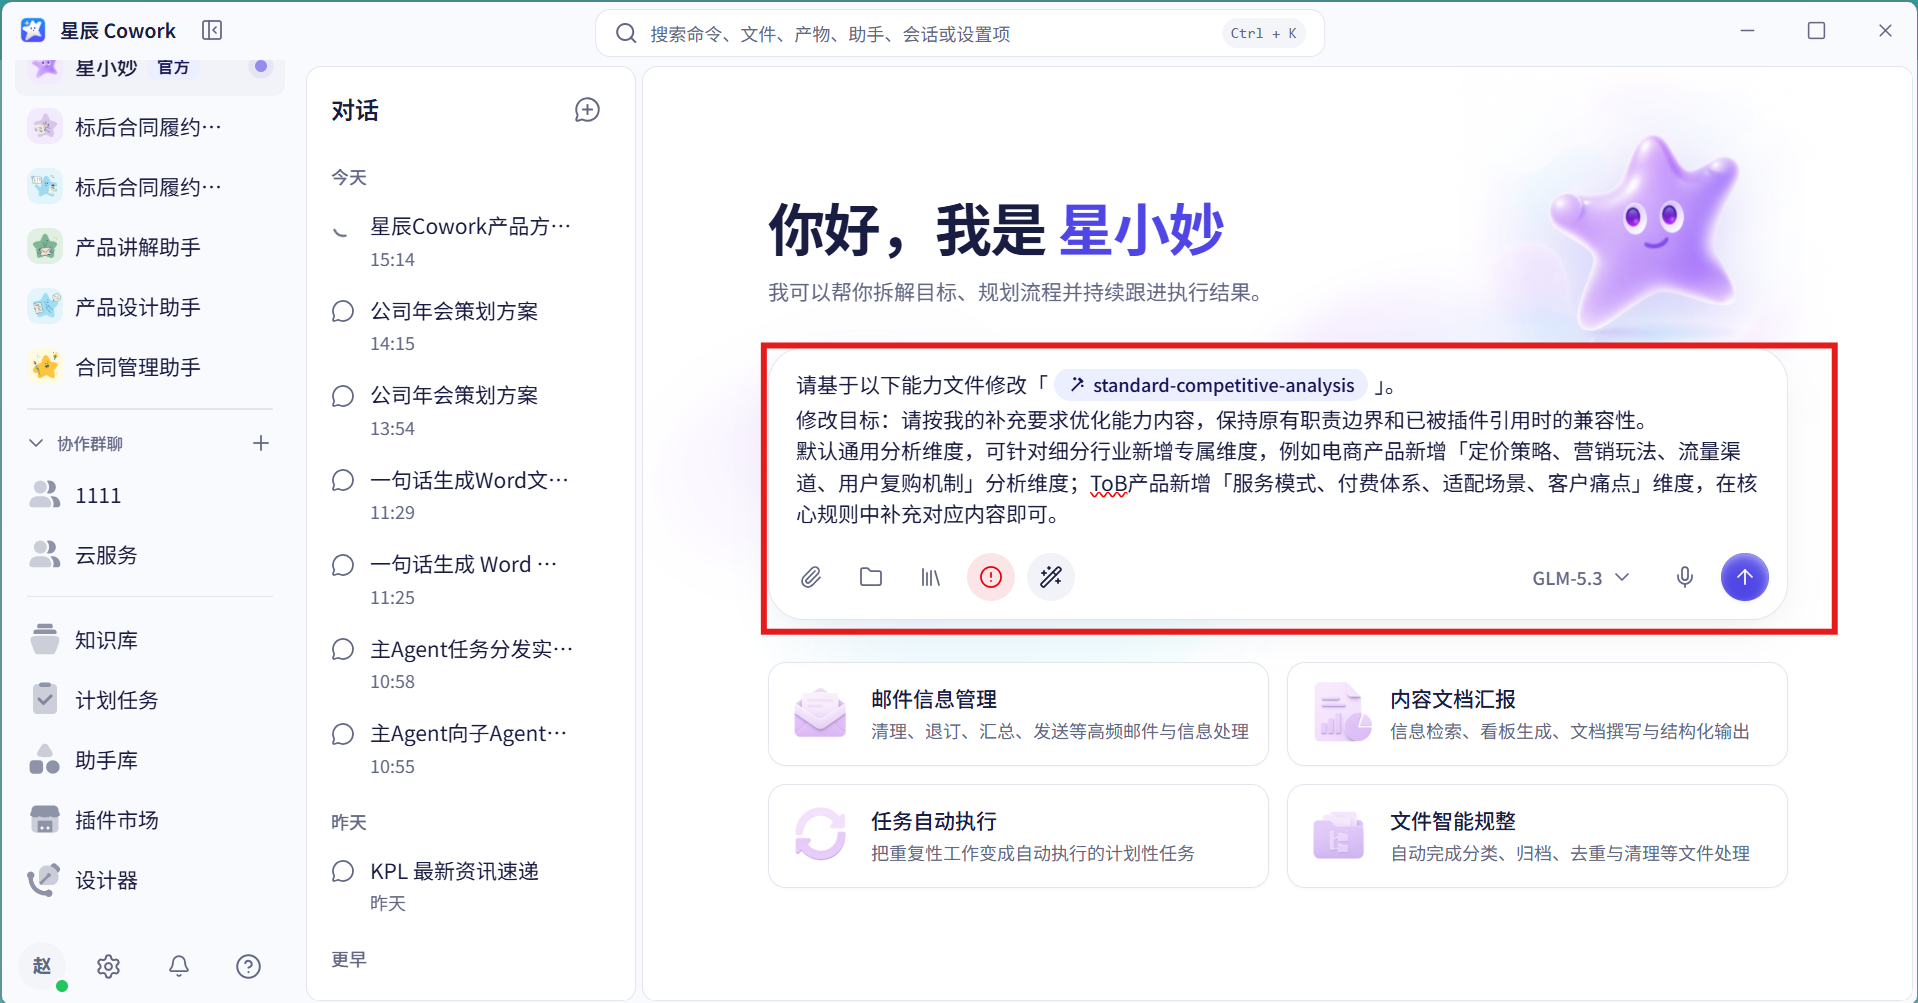Viewport: 1918px width, 1003px height.
Task: Start a new conversation with plus icon
Action: click(x=587, y=110)
